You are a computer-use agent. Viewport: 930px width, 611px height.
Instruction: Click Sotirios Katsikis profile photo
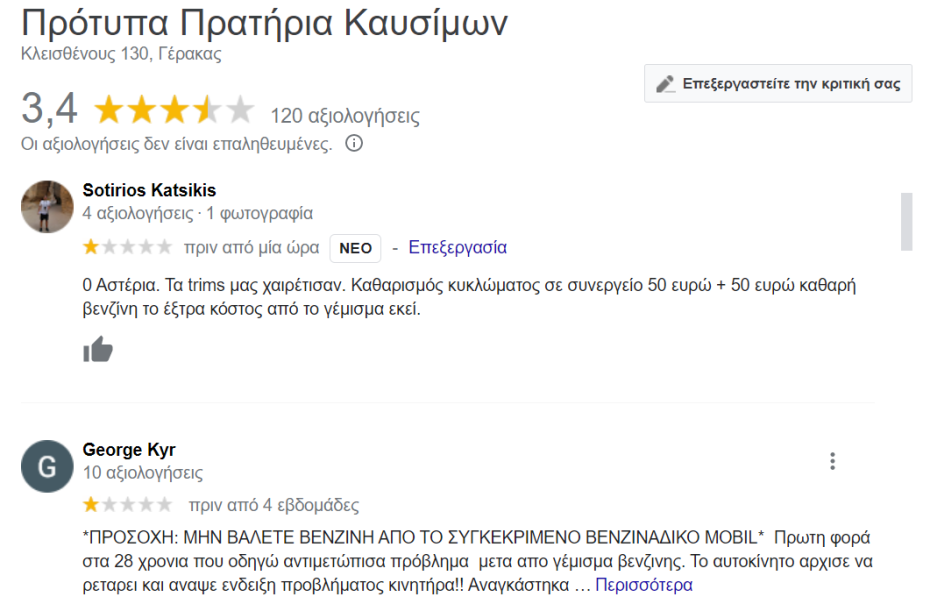click(x=47, y=207)
